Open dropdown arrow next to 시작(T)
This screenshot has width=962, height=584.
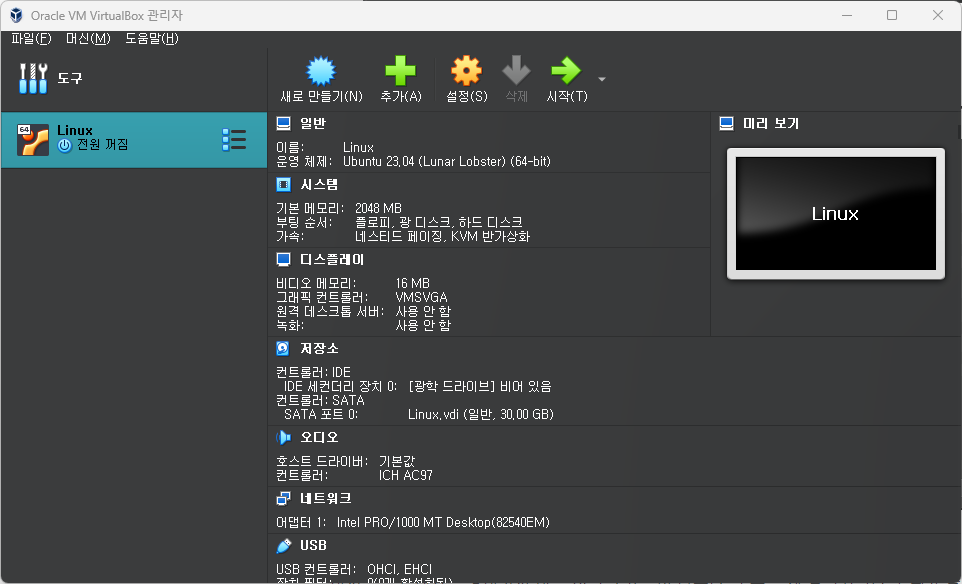tap(602, 79)
